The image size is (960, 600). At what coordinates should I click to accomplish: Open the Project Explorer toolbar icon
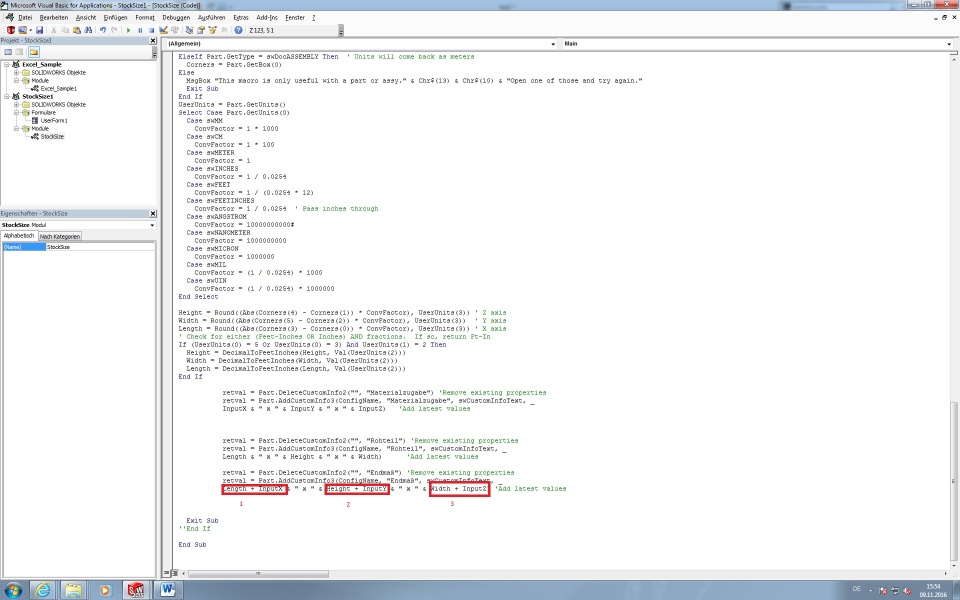(189, 30)
